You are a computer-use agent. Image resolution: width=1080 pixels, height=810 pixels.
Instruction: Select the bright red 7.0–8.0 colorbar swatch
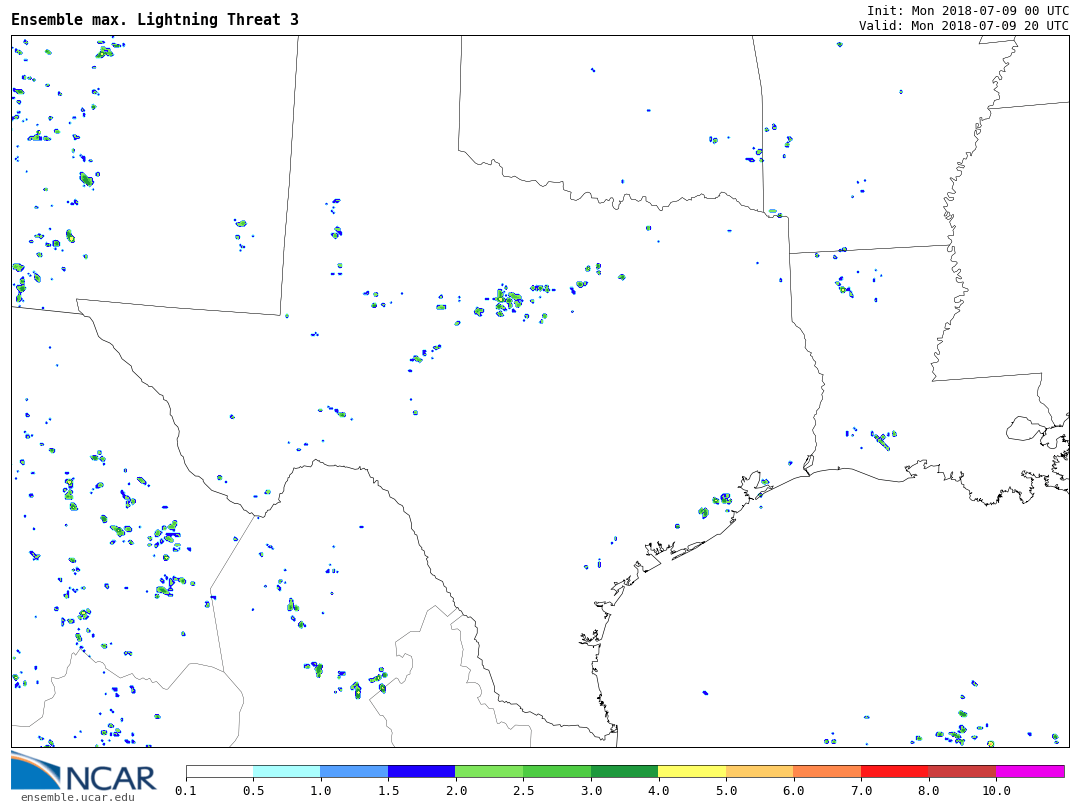click(x=894, y=771)
